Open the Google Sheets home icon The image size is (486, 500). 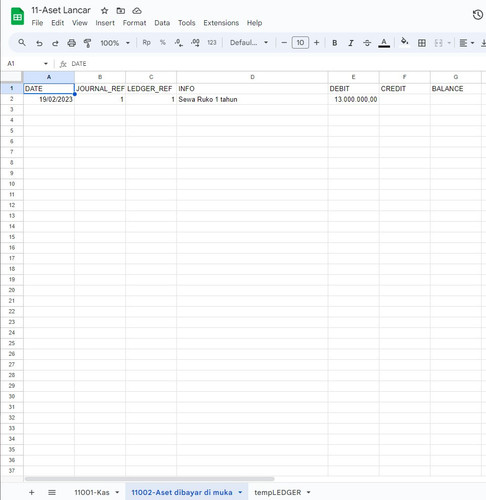point(17,17)
